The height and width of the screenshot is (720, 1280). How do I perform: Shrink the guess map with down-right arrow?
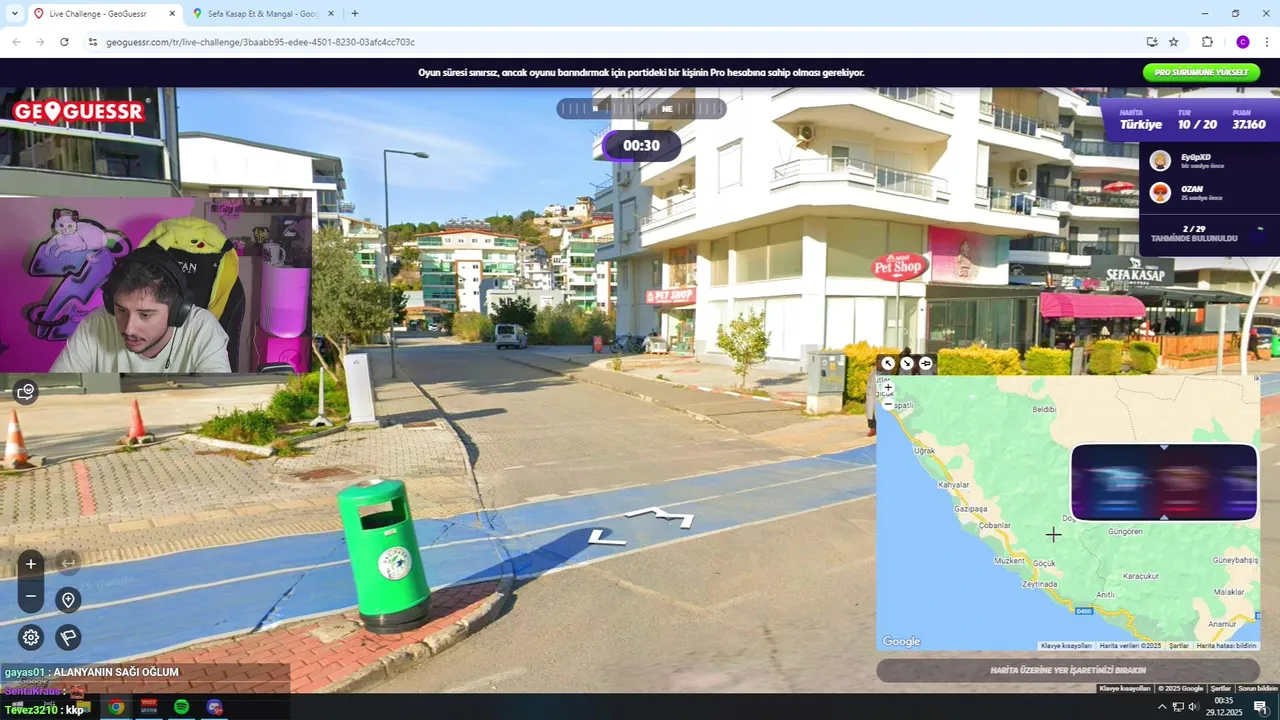click(x=906, y=363)
